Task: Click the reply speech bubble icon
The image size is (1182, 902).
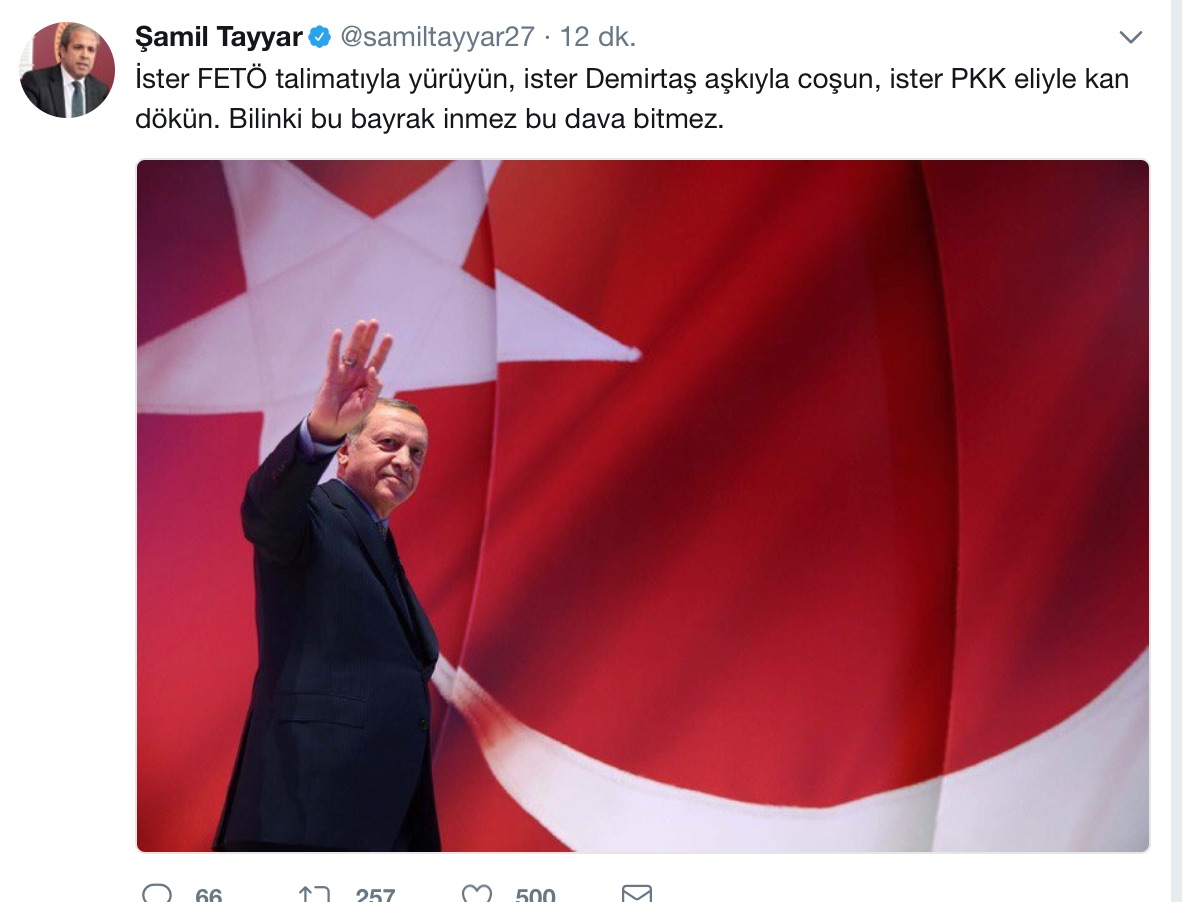Action: pyautogui.click(x=157, y=894)
